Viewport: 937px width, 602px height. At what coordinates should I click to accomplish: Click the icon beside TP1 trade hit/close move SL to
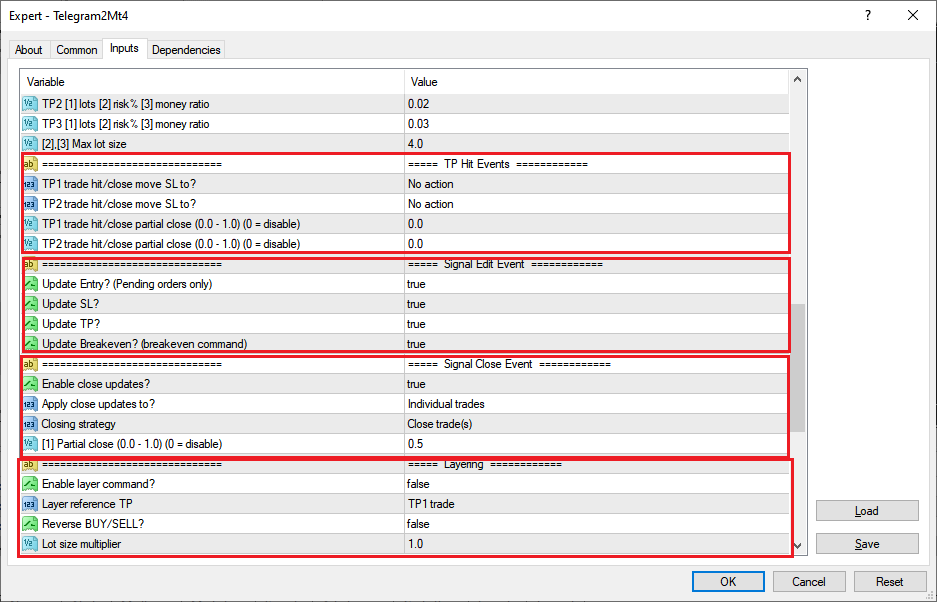30,184
